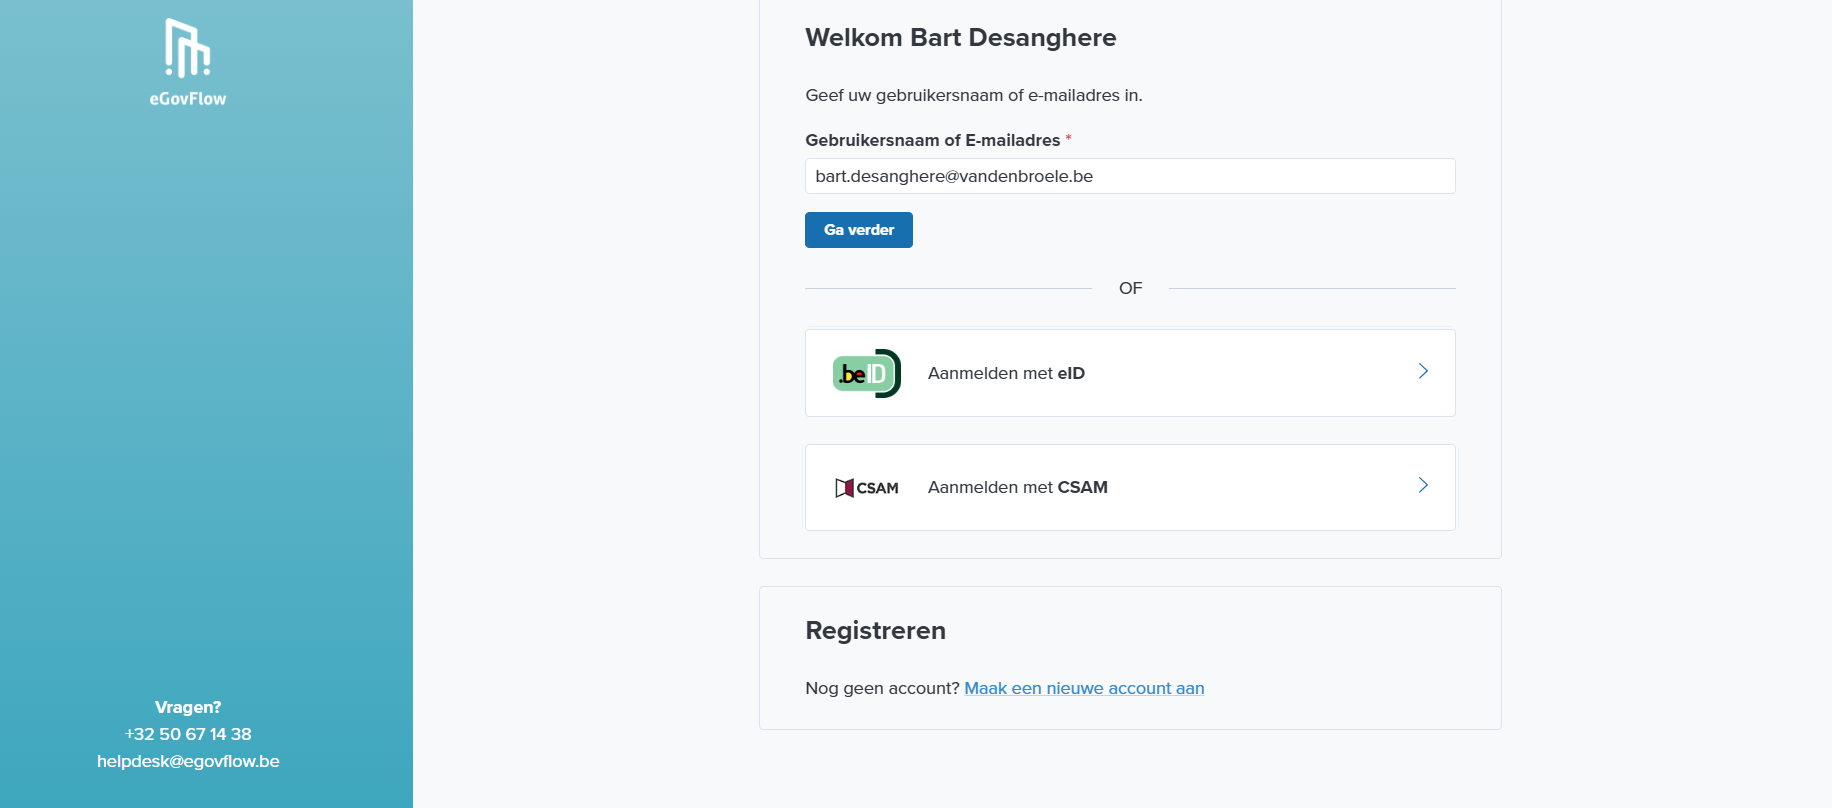
Task: Select the 'Aanmelden met CSAM' label
Action: click(1017, 487)
